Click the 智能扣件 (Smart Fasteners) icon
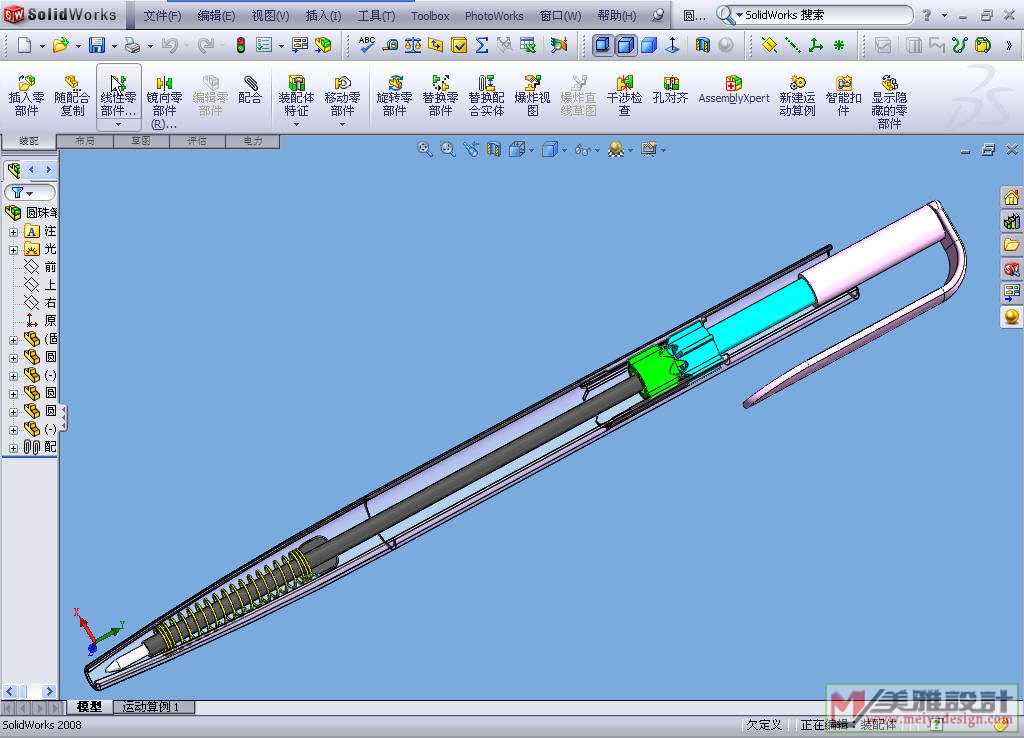 coord(844,96)
